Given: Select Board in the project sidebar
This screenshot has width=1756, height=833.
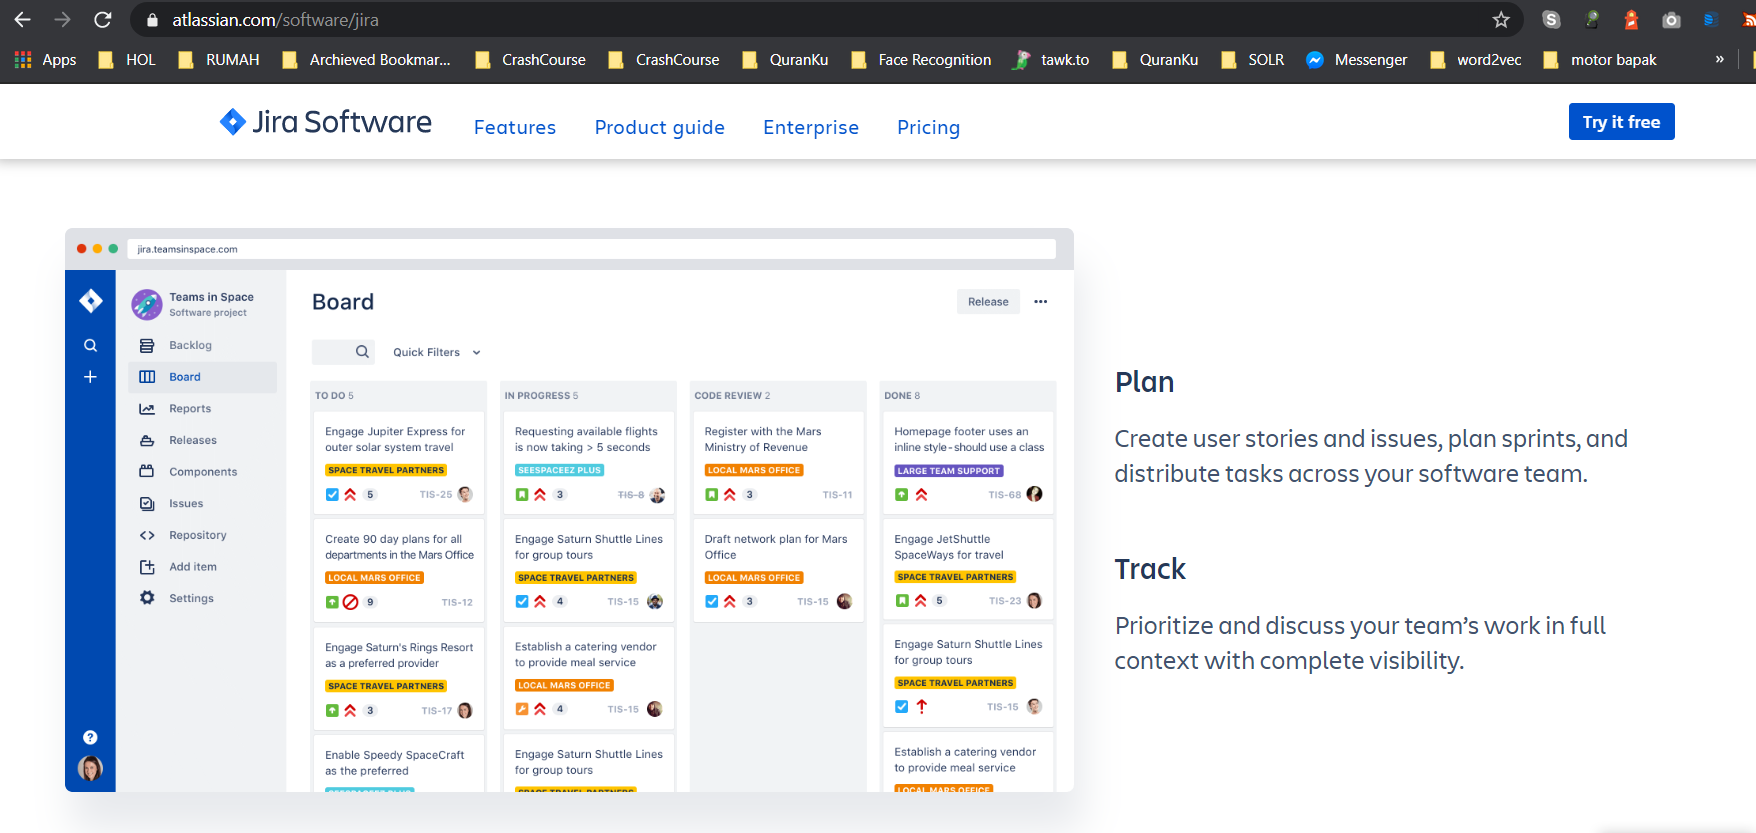Looking at the screenshot, I should click(x=202, y=377).
